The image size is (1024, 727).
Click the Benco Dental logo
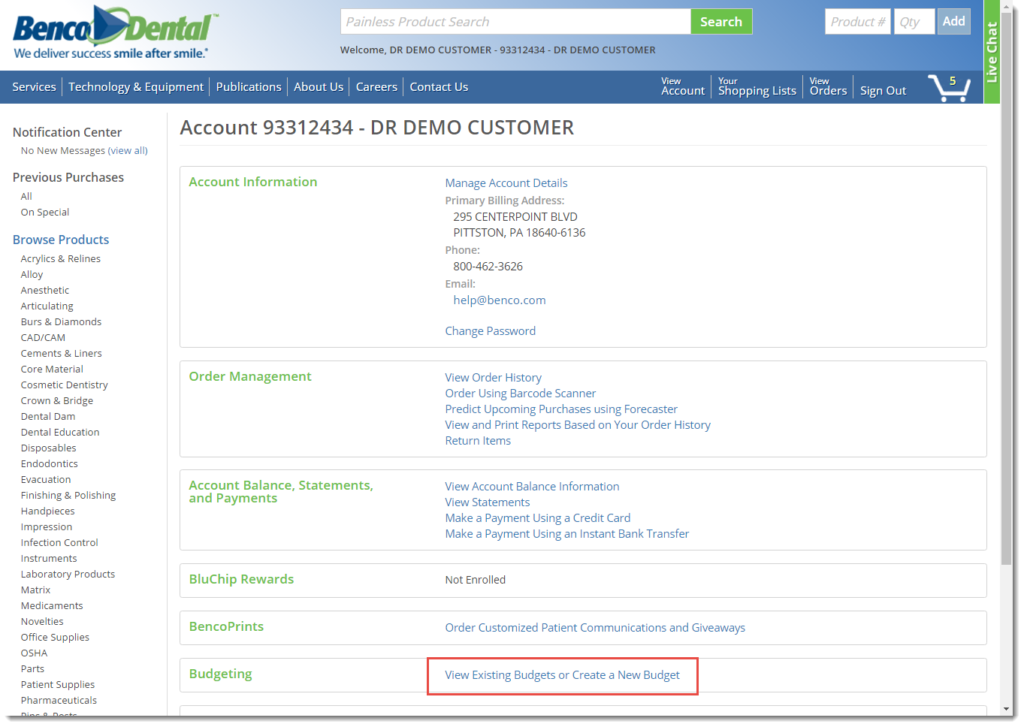pos(112,32)
